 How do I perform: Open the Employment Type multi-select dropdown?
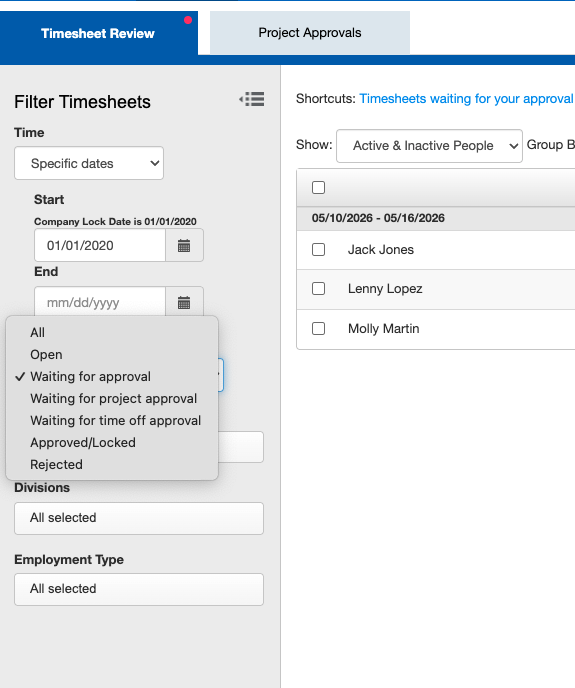(x=139, y=589)
